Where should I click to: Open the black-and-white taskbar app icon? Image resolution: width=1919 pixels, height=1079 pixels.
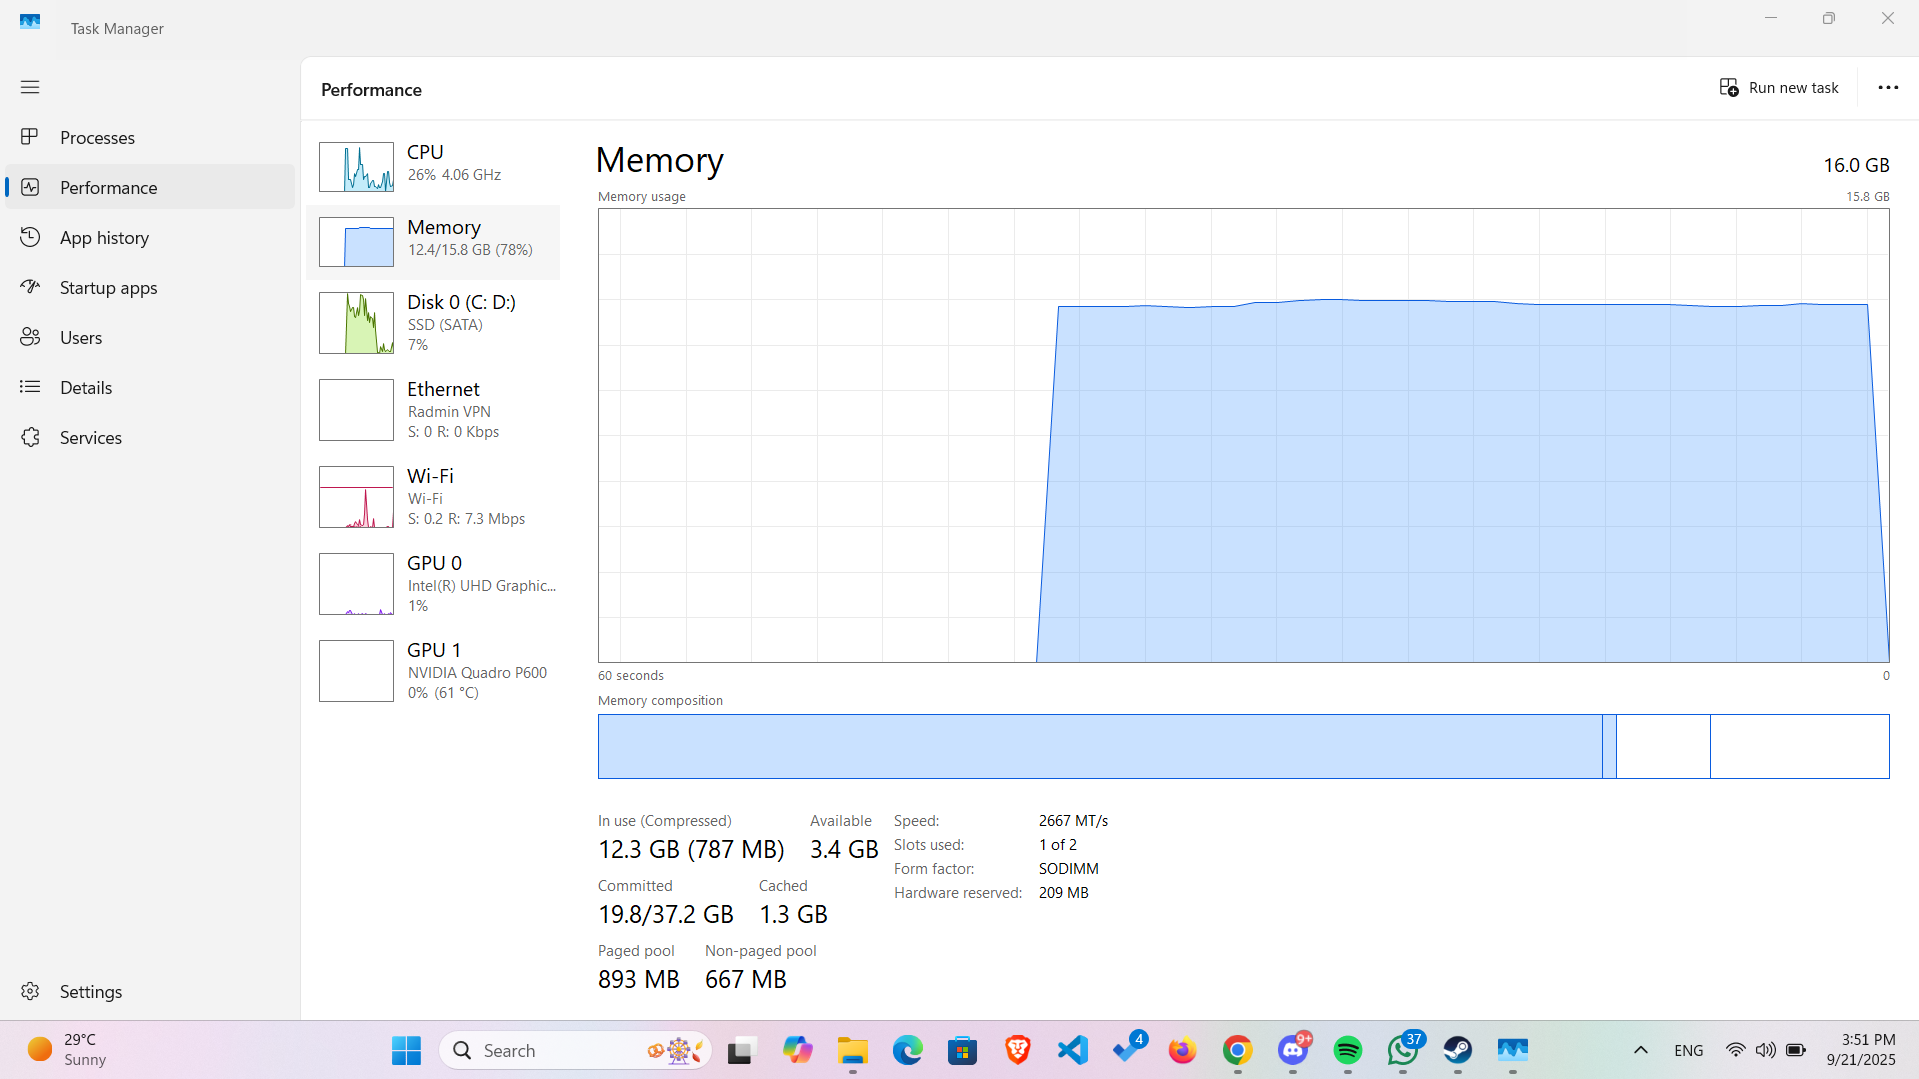pos(740,1050)
